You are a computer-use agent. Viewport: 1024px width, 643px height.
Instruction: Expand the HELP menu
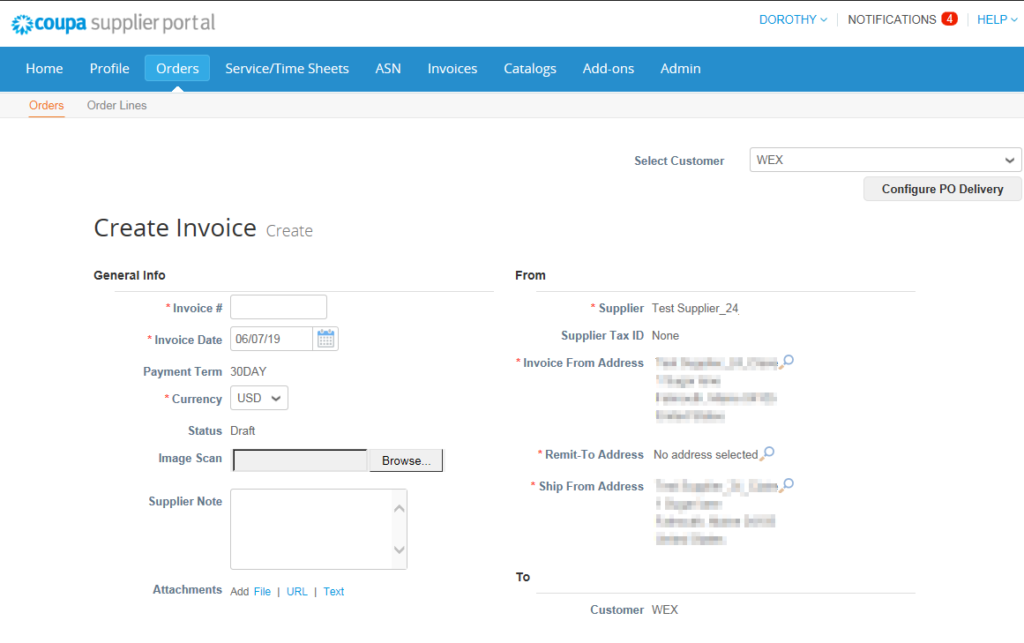point(998,19)
